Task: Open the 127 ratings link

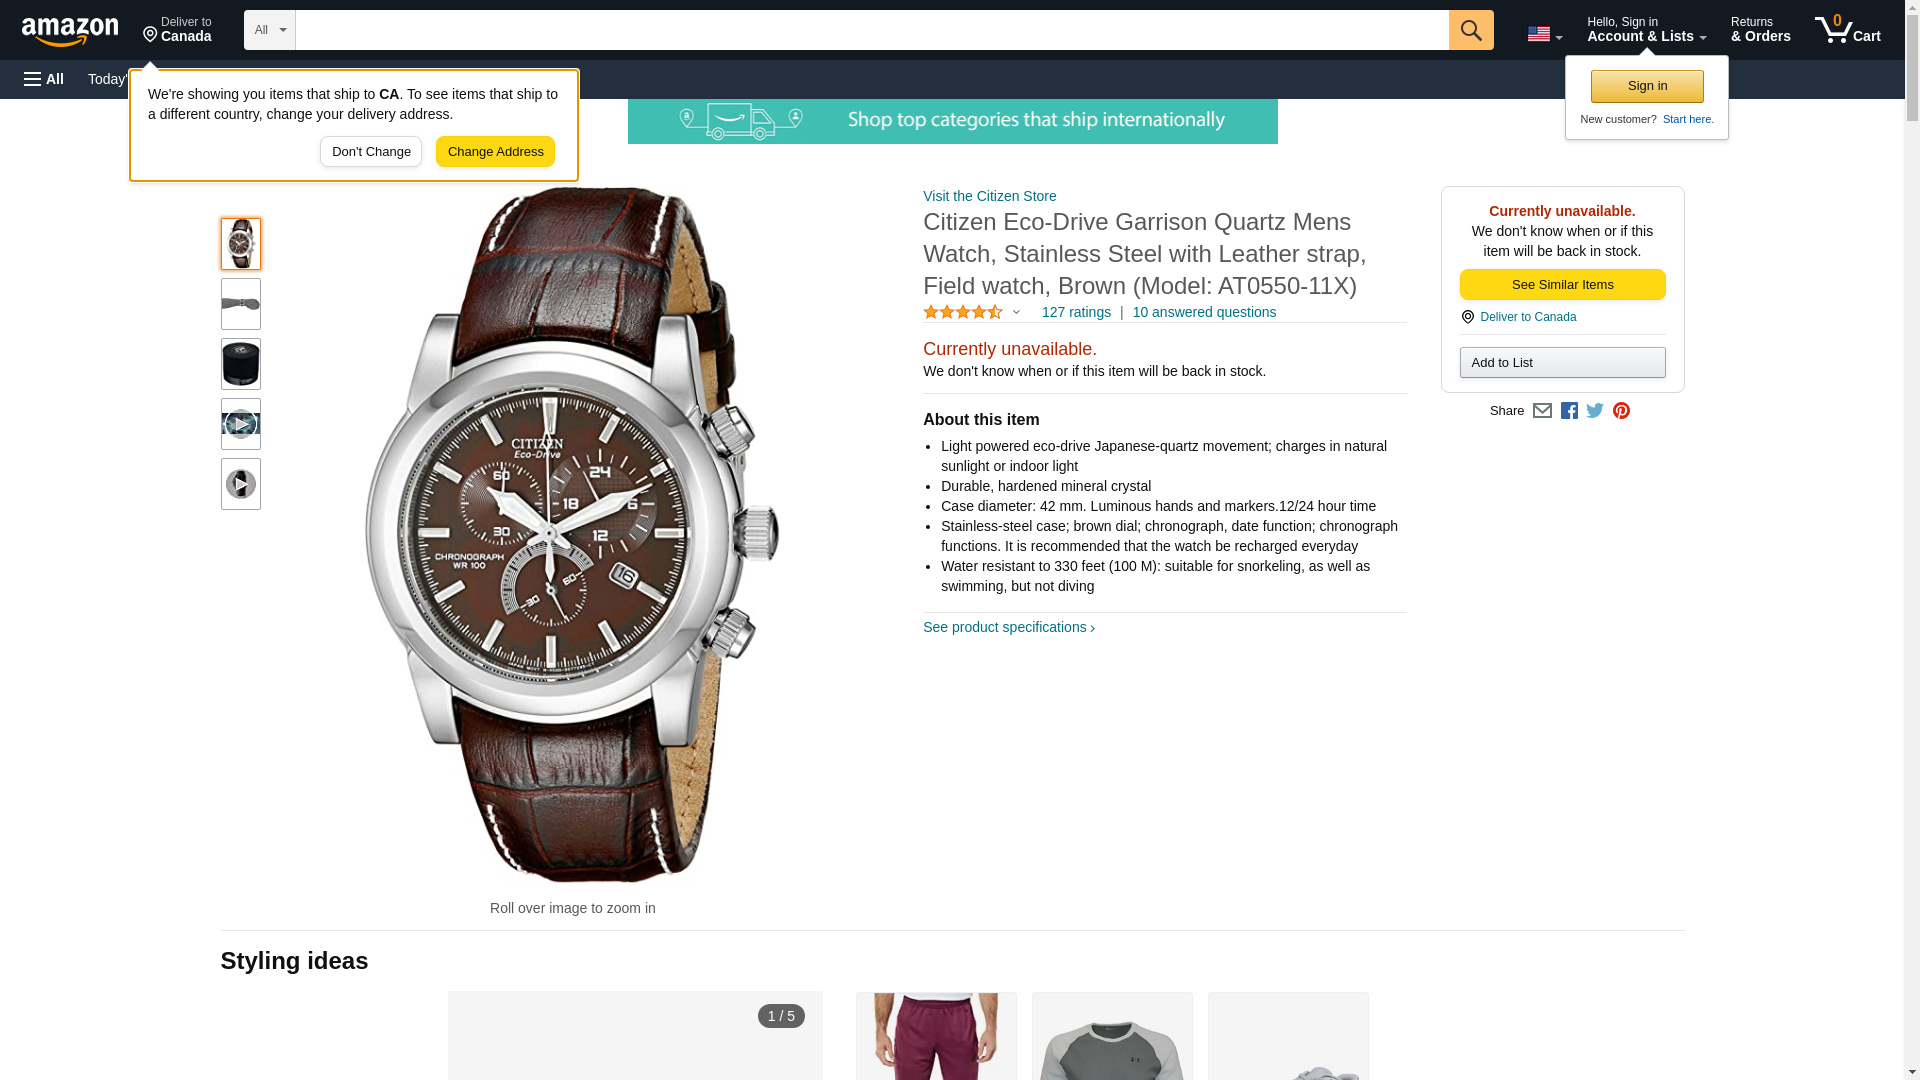Action: 1076,312
